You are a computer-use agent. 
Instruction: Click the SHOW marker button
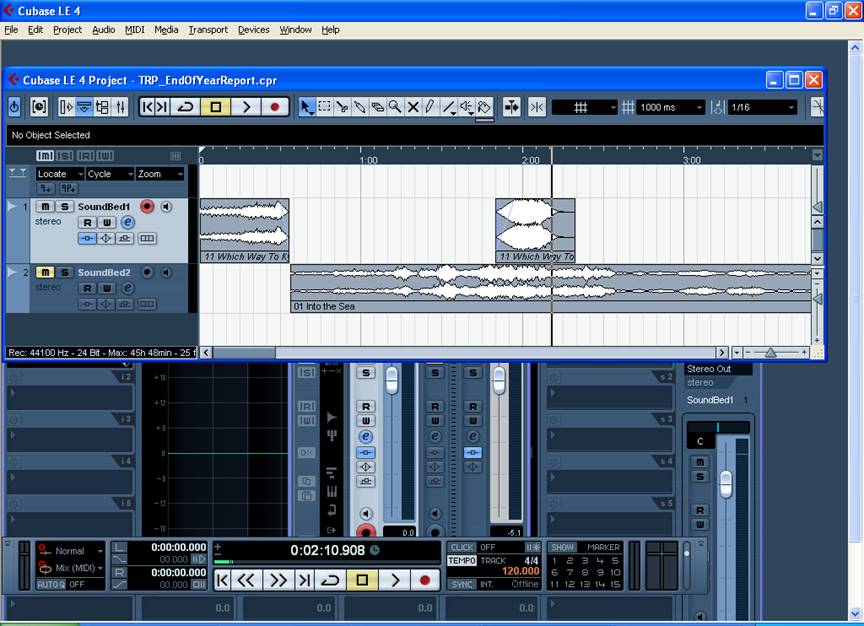tap(562, 547)
